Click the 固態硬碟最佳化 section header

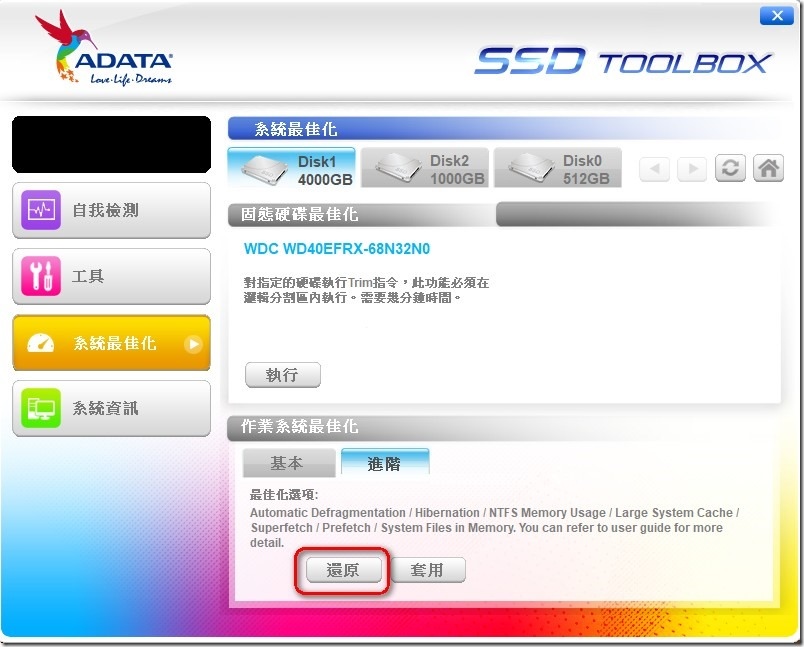[x=299, y=214]
